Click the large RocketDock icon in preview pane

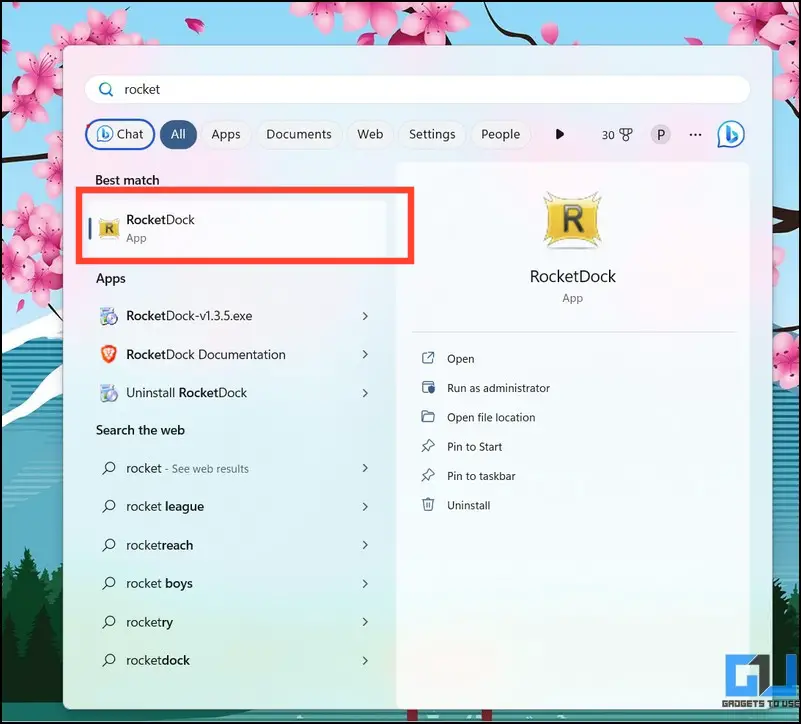coord(572,220)
